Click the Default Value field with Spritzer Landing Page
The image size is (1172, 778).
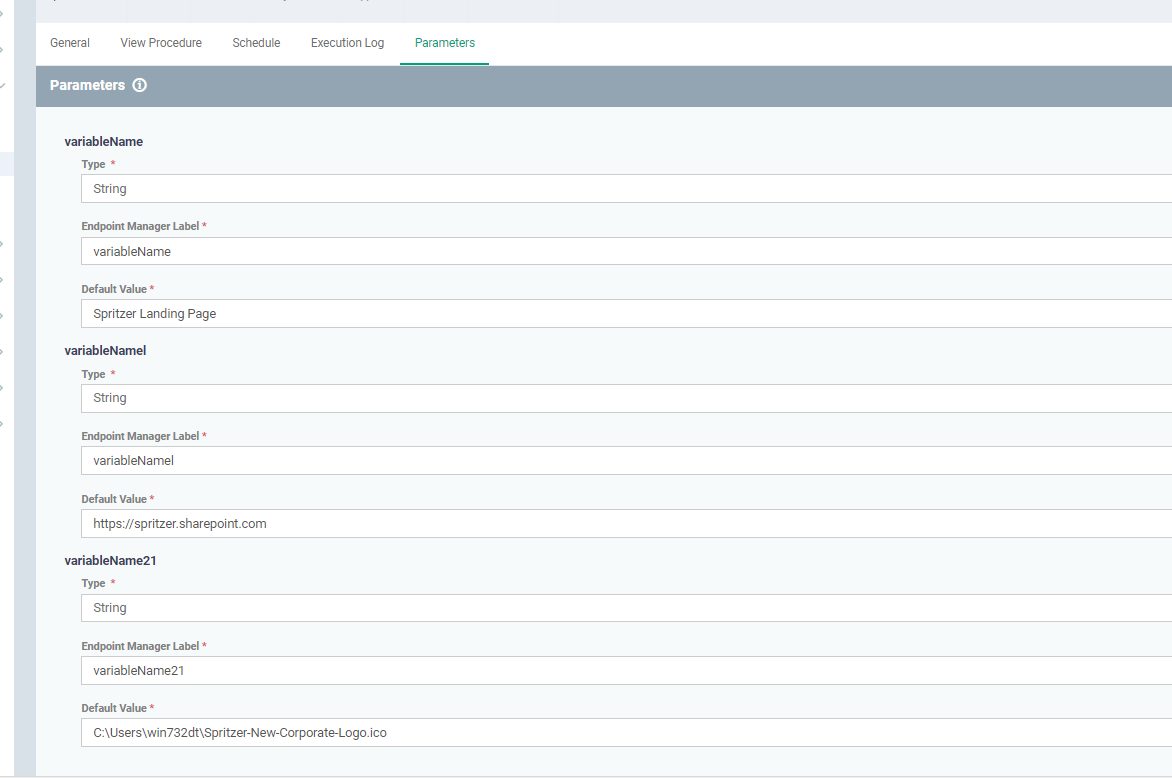coord(626,314)
